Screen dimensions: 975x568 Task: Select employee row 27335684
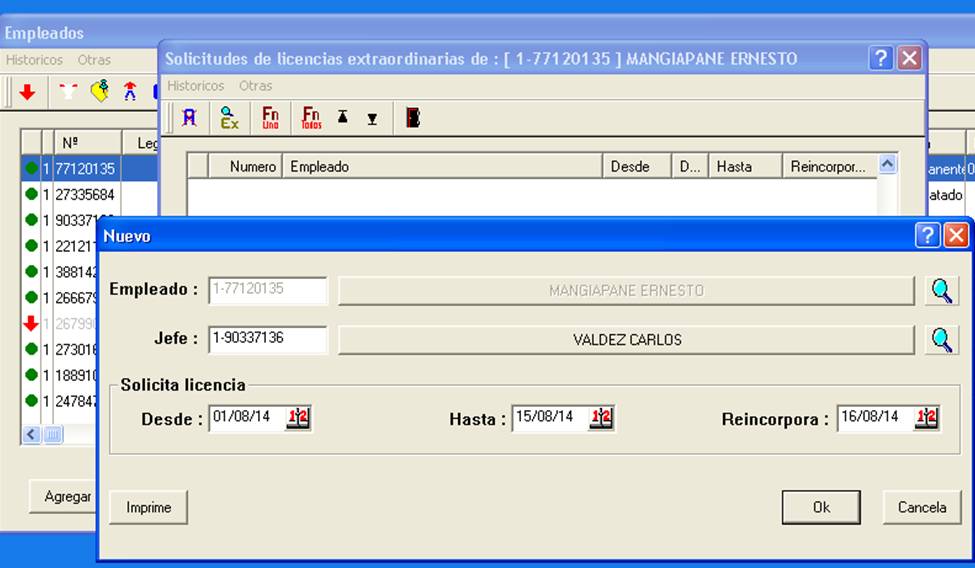(85, 195)
